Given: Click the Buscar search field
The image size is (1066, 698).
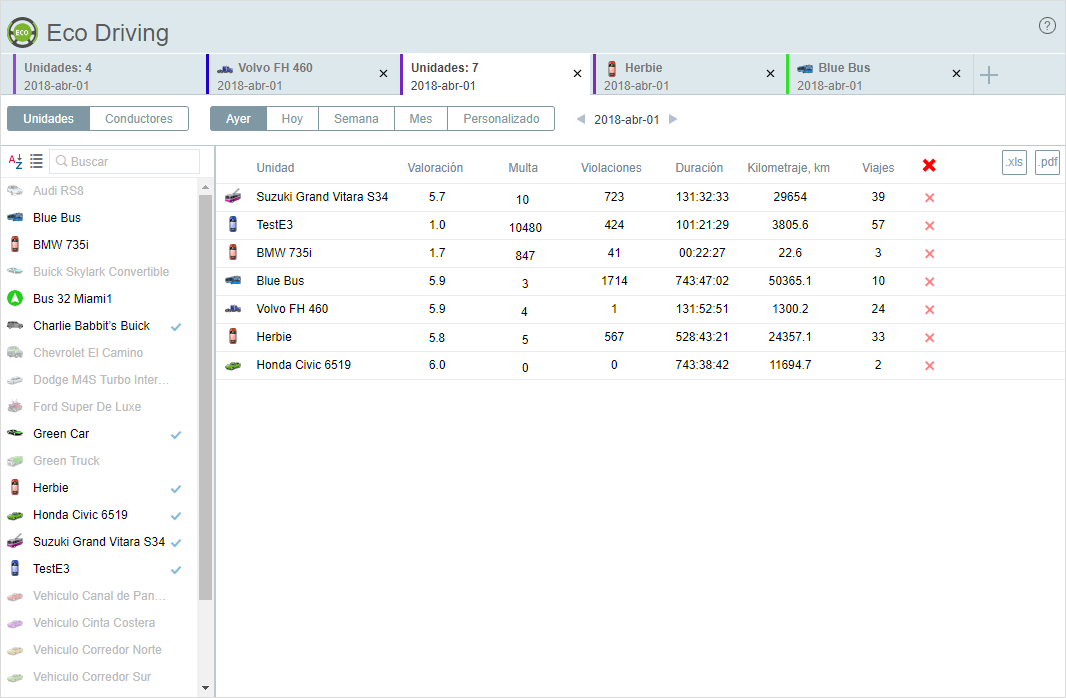Looking at the screenshot, I should [132, 161].
